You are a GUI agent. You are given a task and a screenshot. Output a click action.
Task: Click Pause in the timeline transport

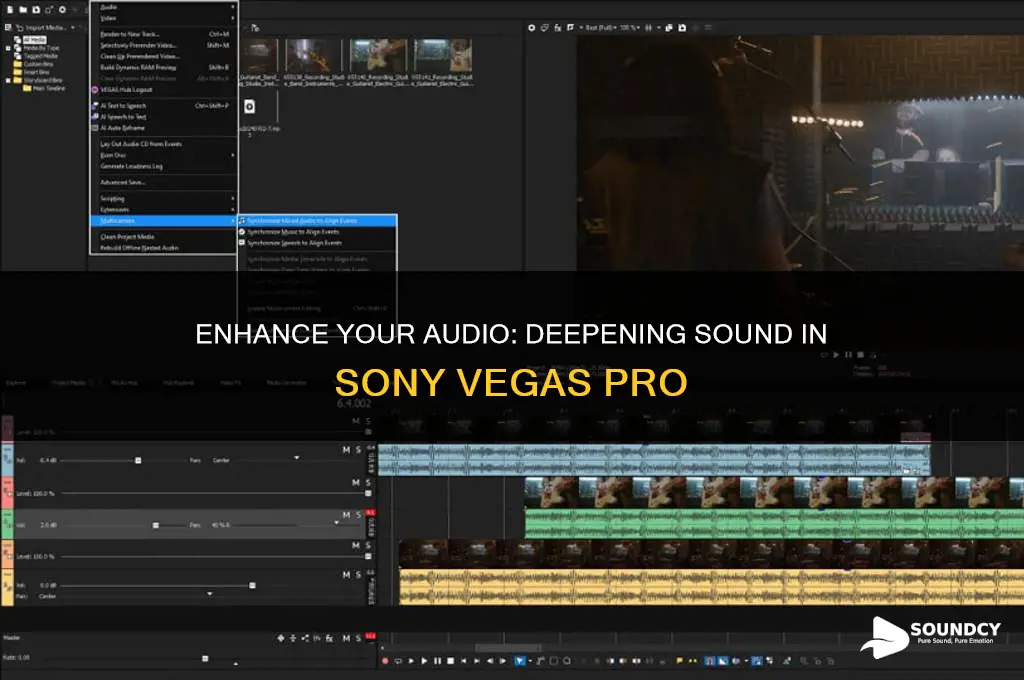pos(437,661)
